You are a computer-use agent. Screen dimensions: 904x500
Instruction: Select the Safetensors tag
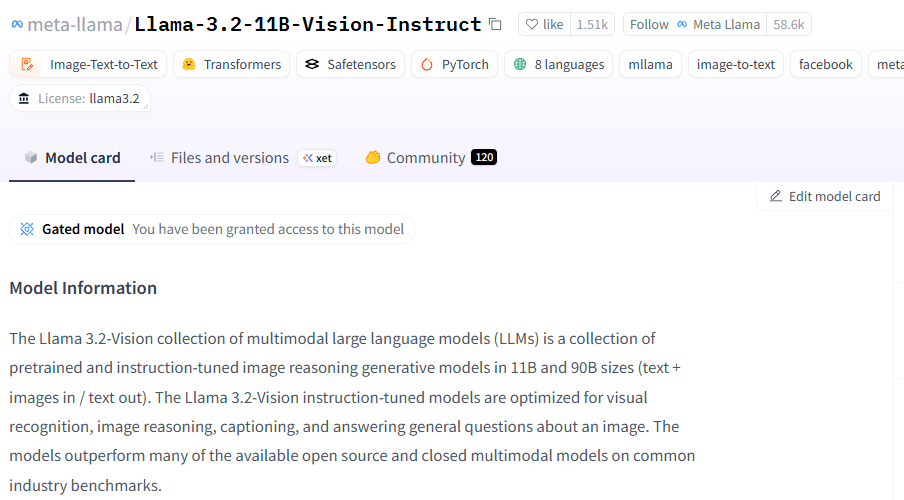(x=351, y=64)
